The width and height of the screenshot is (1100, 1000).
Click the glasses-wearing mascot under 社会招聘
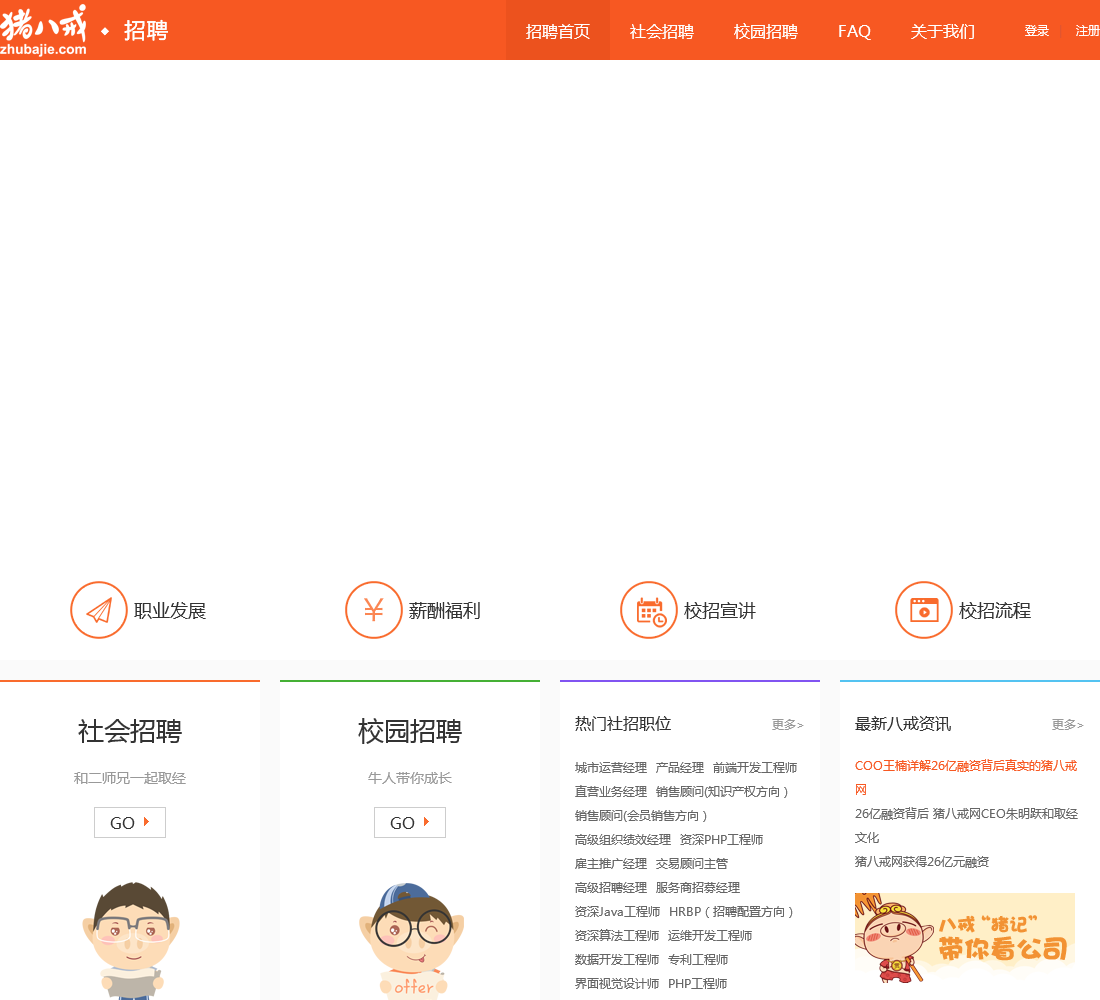131,939
